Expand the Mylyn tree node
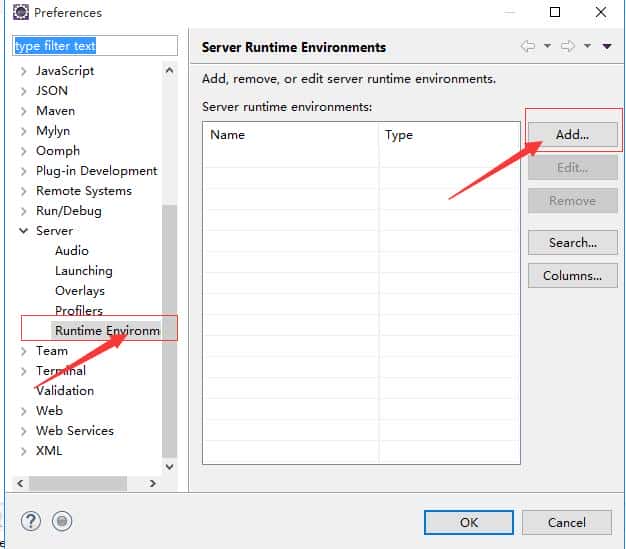The image size is (626, 549). 24,131
